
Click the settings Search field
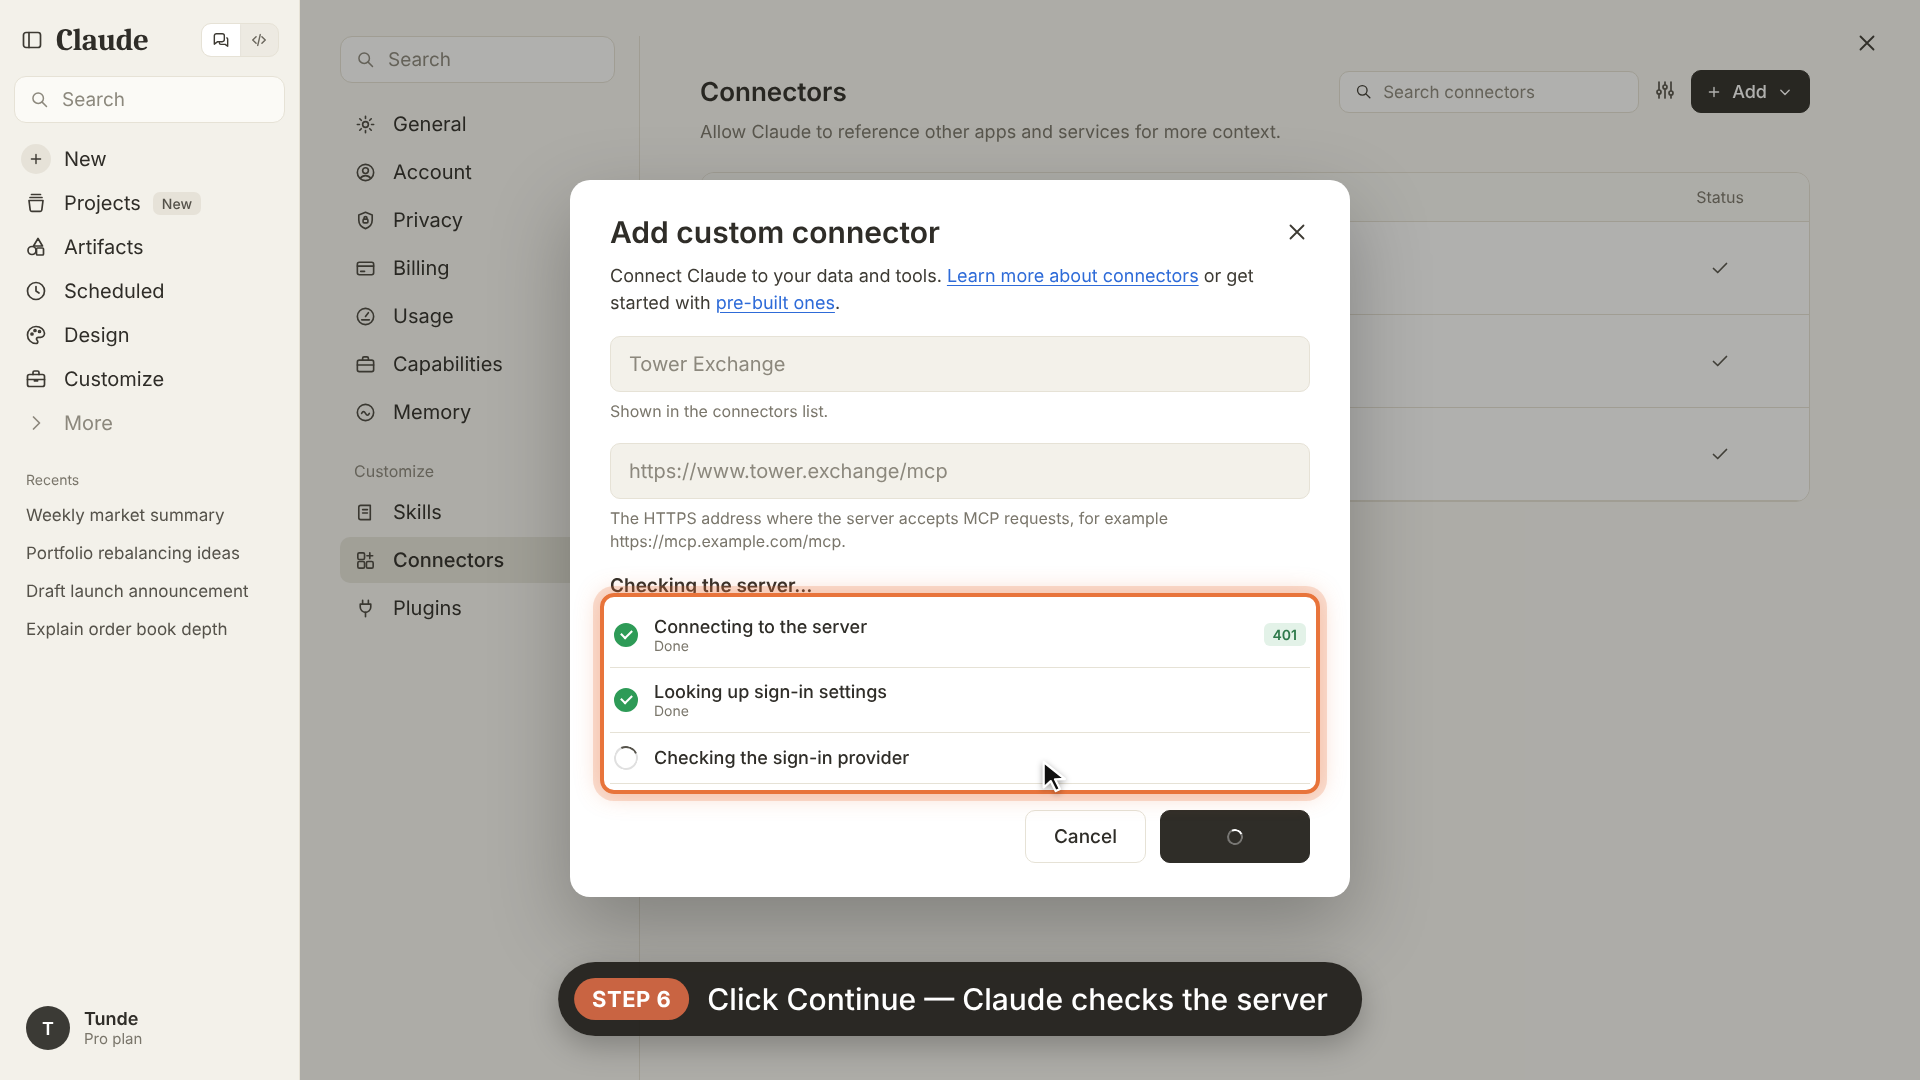coord(477,60)
